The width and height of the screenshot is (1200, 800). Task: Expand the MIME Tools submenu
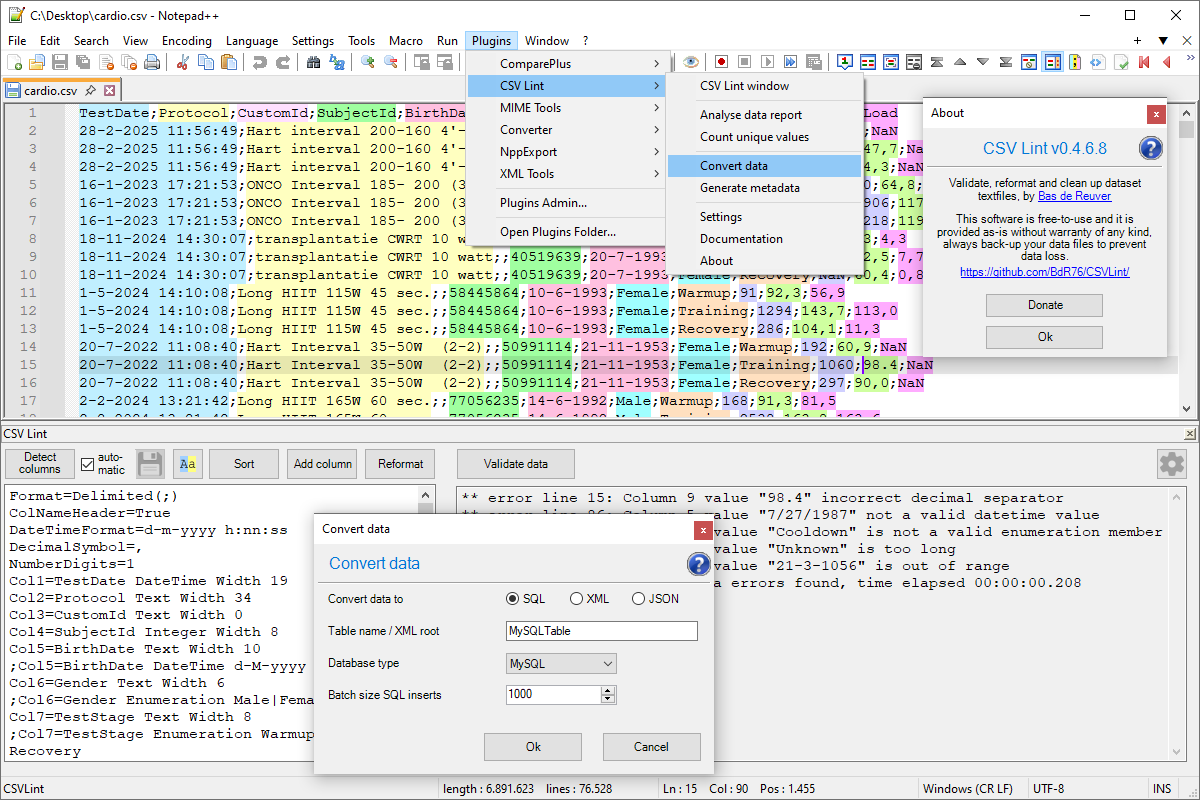tap(565, 108)
